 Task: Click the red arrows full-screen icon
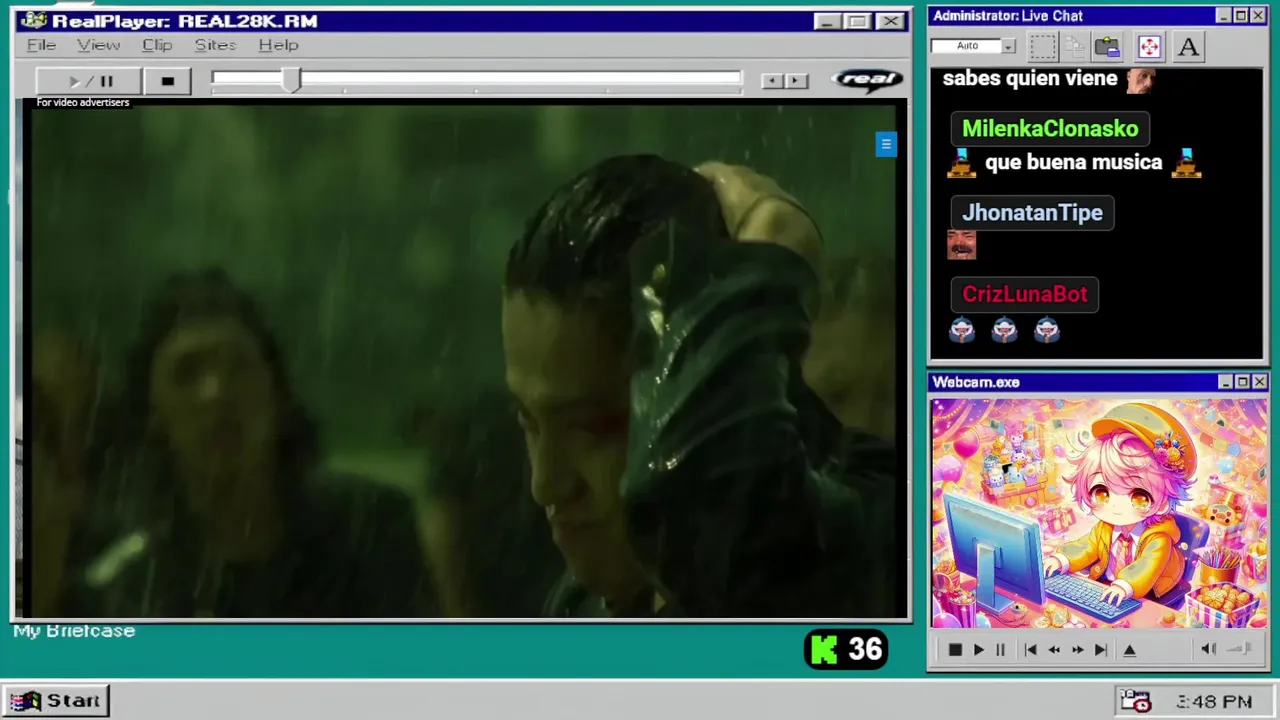[x=1149, y=47]
